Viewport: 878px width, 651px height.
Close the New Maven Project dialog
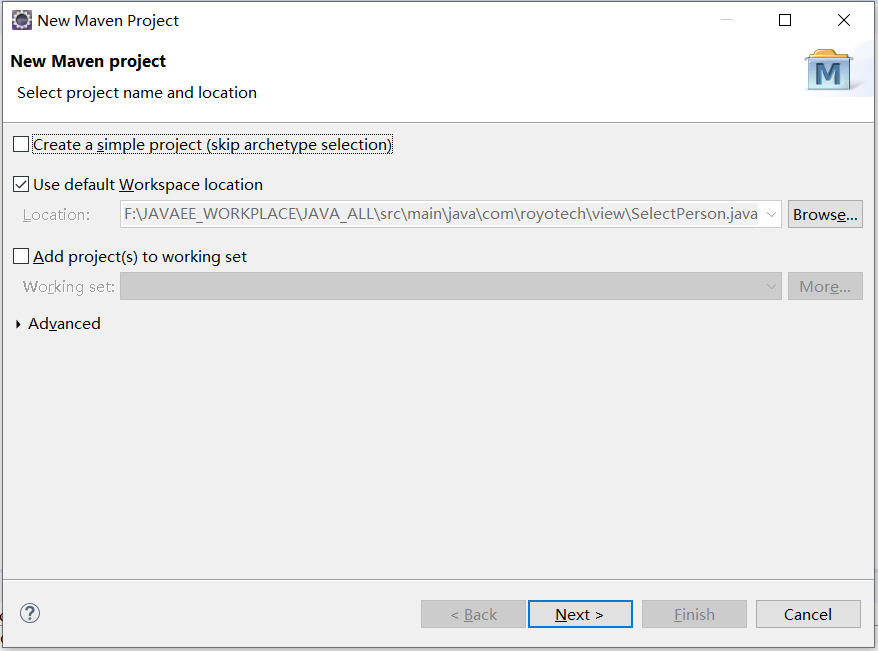click(844, 21)
